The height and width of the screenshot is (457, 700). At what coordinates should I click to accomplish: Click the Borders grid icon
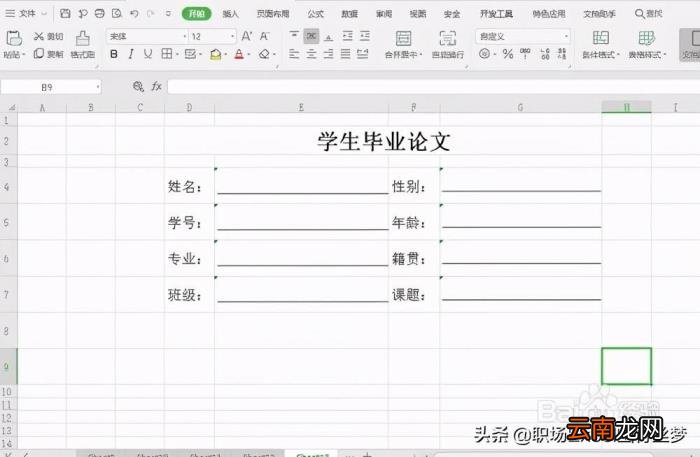pyautogui.click(x=167, y=54)
